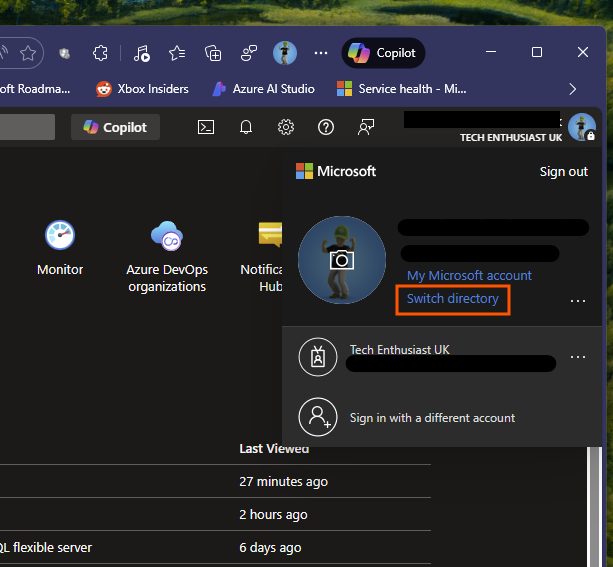Open the Notifications bell icon
Screen dimensions: 613x567
[246, 127]
